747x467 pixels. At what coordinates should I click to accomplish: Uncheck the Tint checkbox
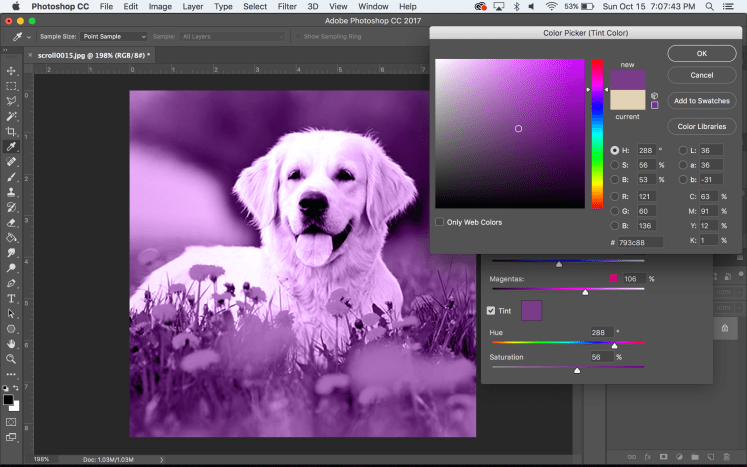click(x=490, y=311)
